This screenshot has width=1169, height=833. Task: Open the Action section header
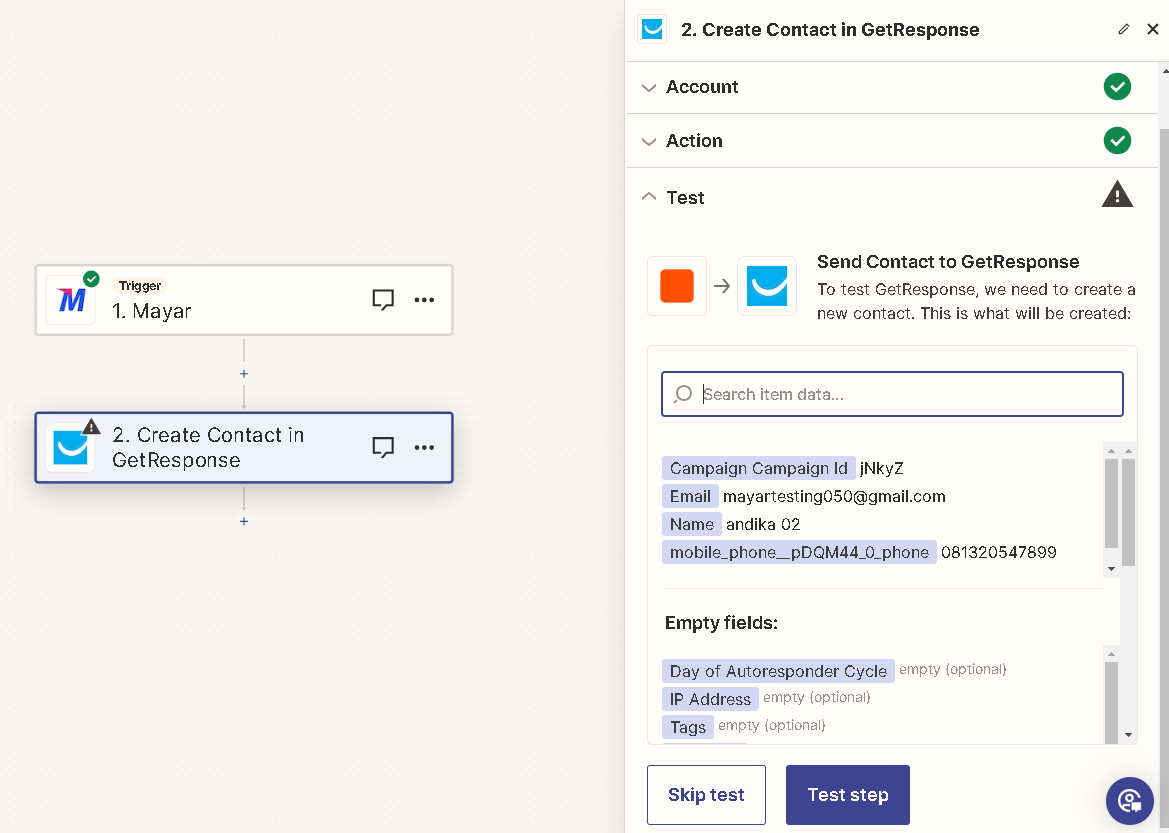(x=892, y=141)
